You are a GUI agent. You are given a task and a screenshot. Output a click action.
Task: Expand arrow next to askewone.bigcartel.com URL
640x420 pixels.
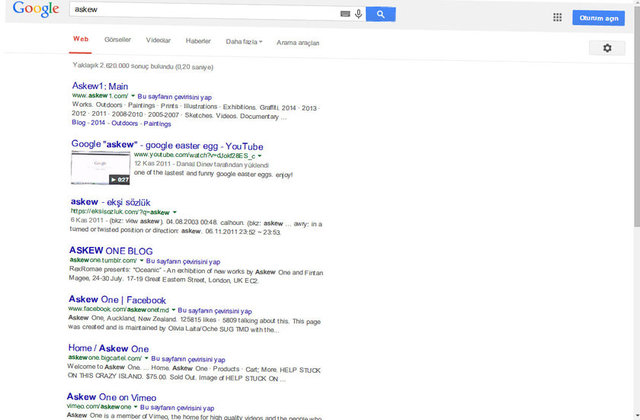147,358
